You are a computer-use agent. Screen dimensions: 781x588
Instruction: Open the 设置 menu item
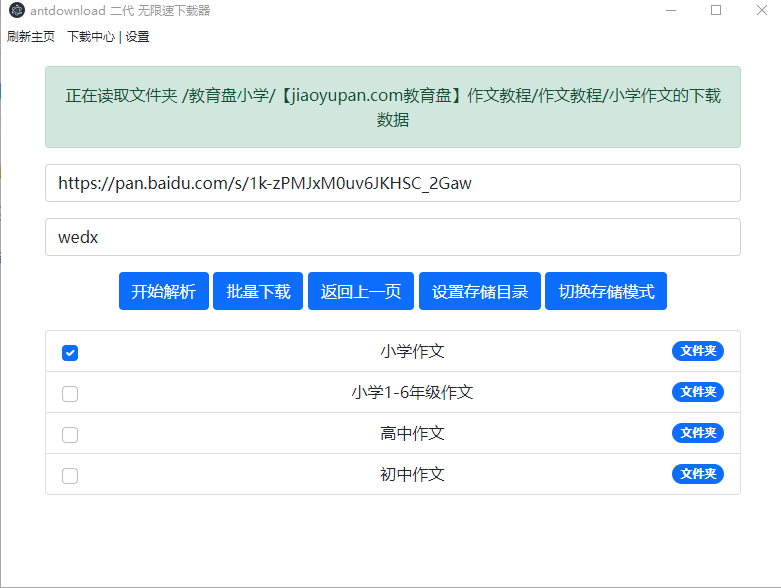137,36
